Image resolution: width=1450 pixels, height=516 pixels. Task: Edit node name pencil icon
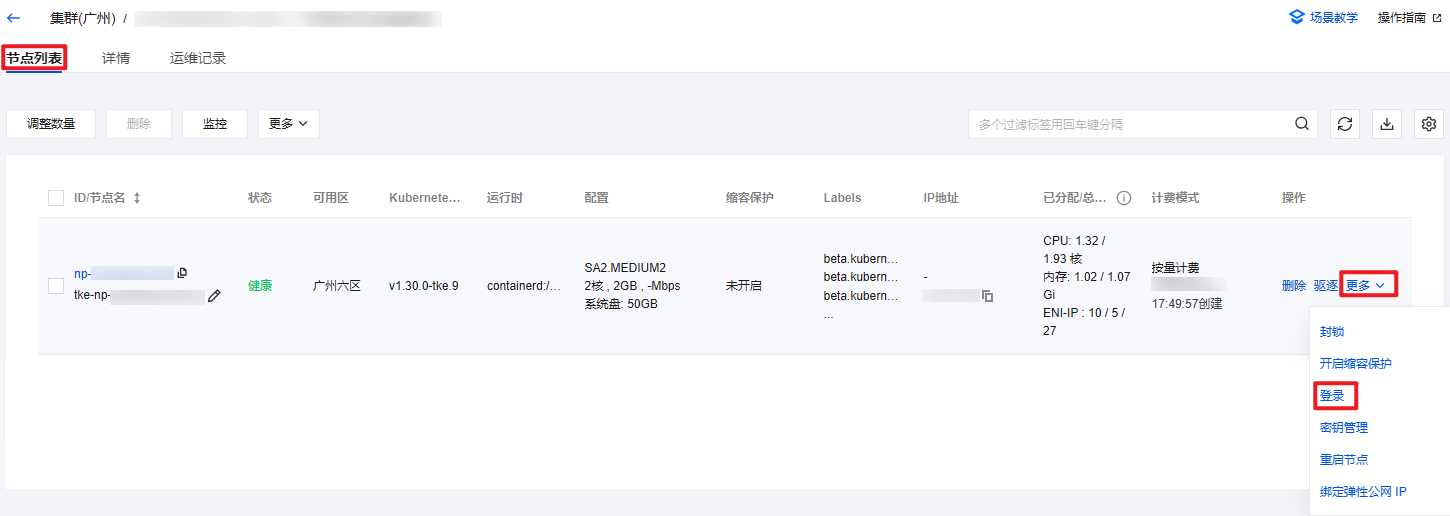pos(214,296)
